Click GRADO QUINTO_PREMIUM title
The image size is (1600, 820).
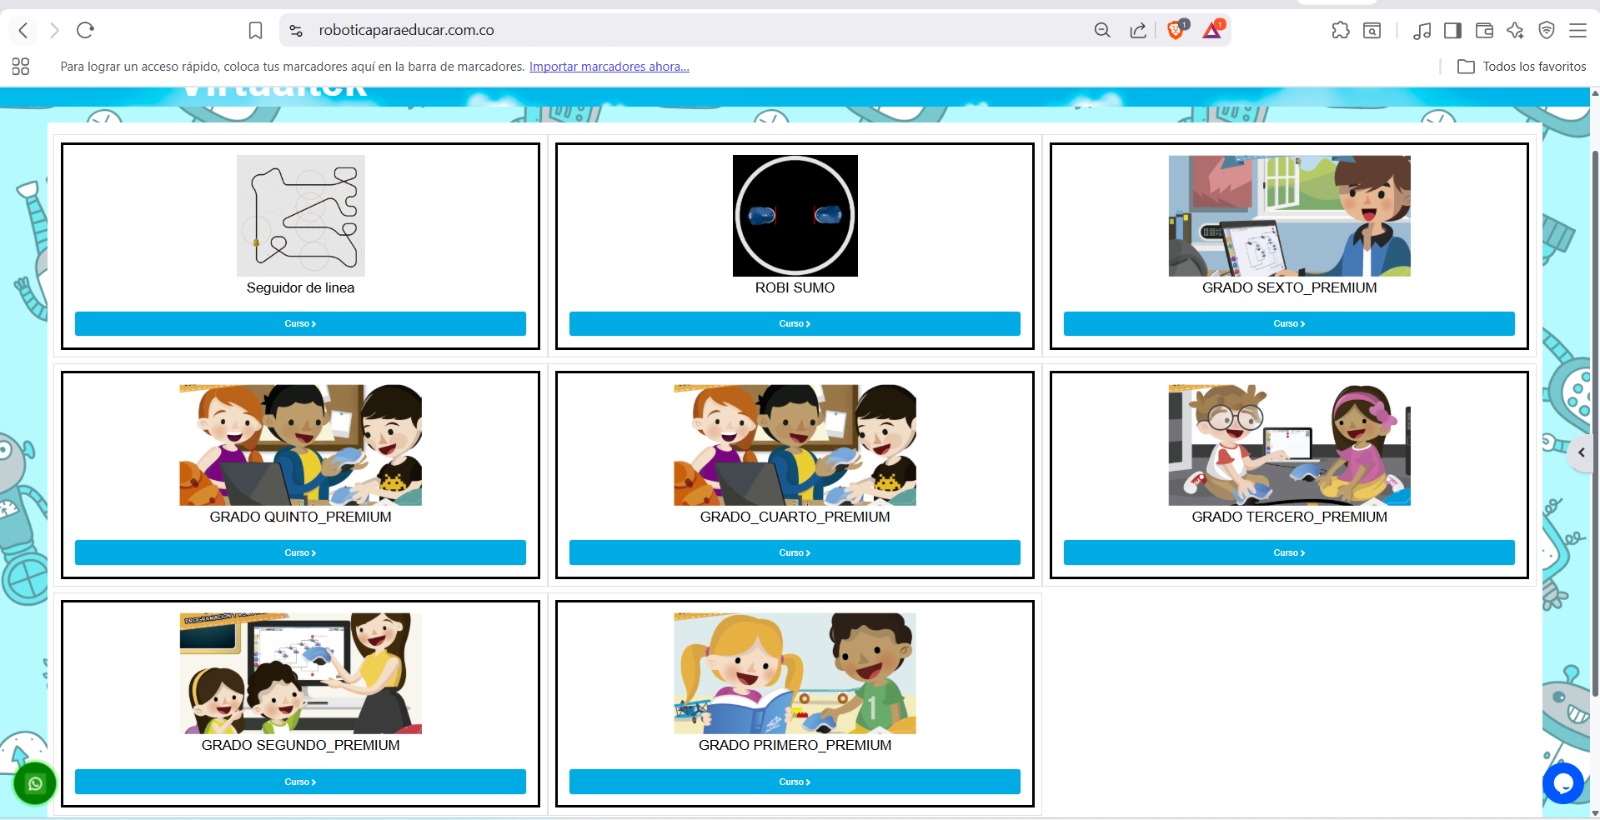(301, 517)
